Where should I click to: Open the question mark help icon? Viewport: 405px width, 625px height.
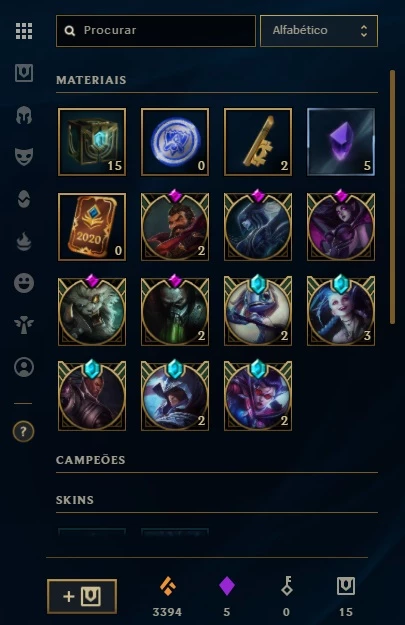coord(24,431)
